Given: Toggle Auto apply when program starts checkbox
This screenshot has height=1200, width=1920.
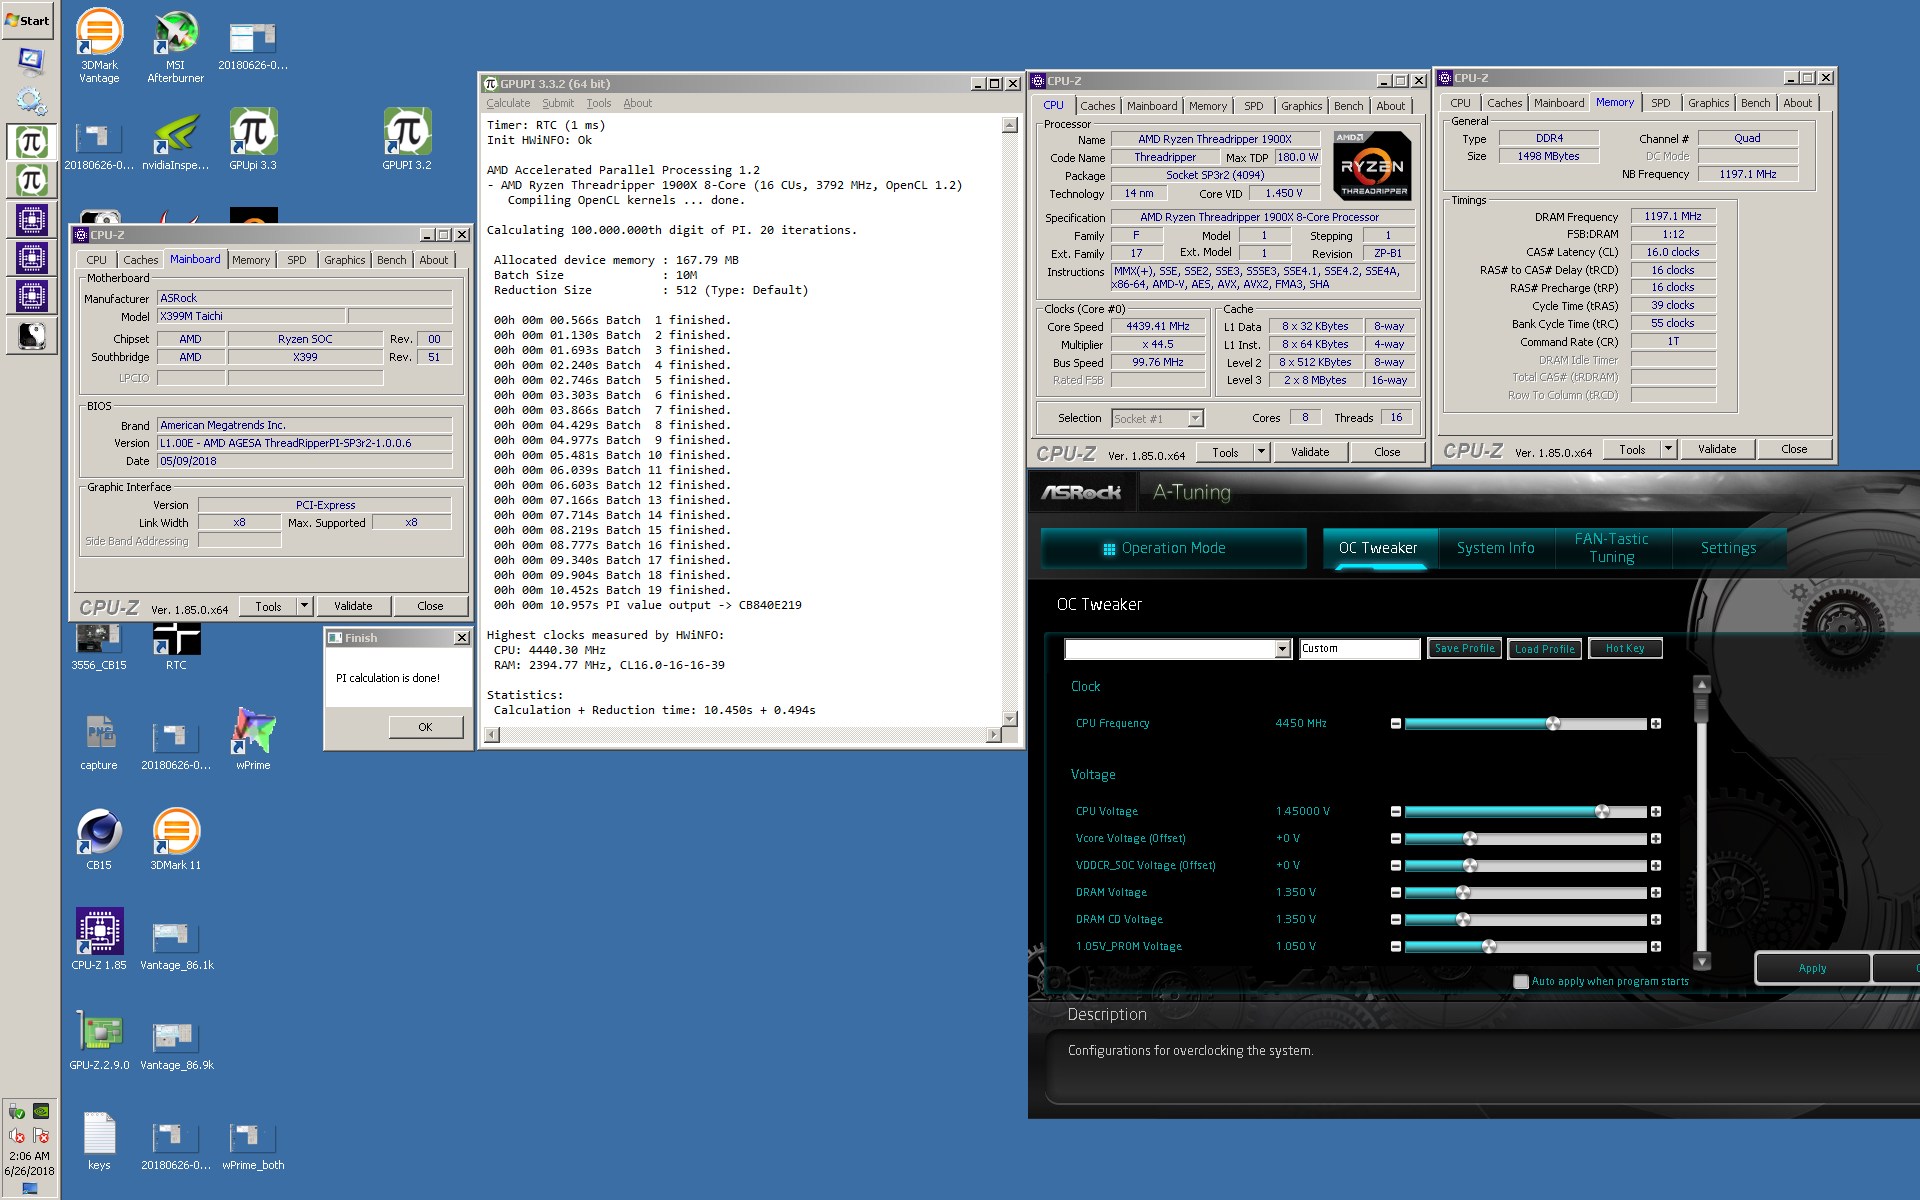Looking at the screenshot, I should [1521, 982].
